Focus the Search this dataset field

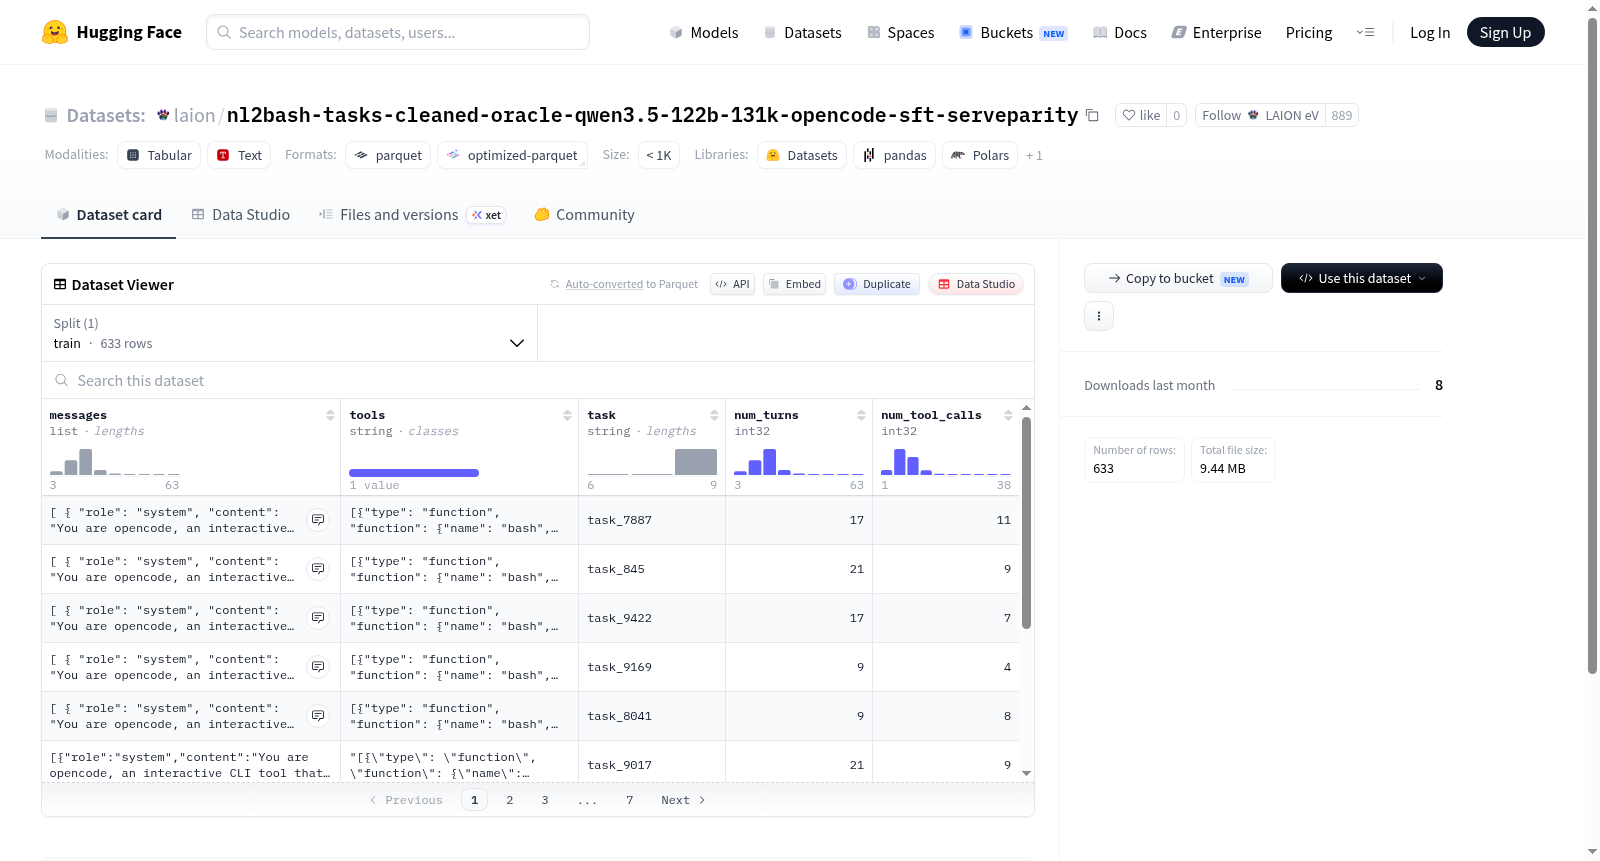click(538, 380)
